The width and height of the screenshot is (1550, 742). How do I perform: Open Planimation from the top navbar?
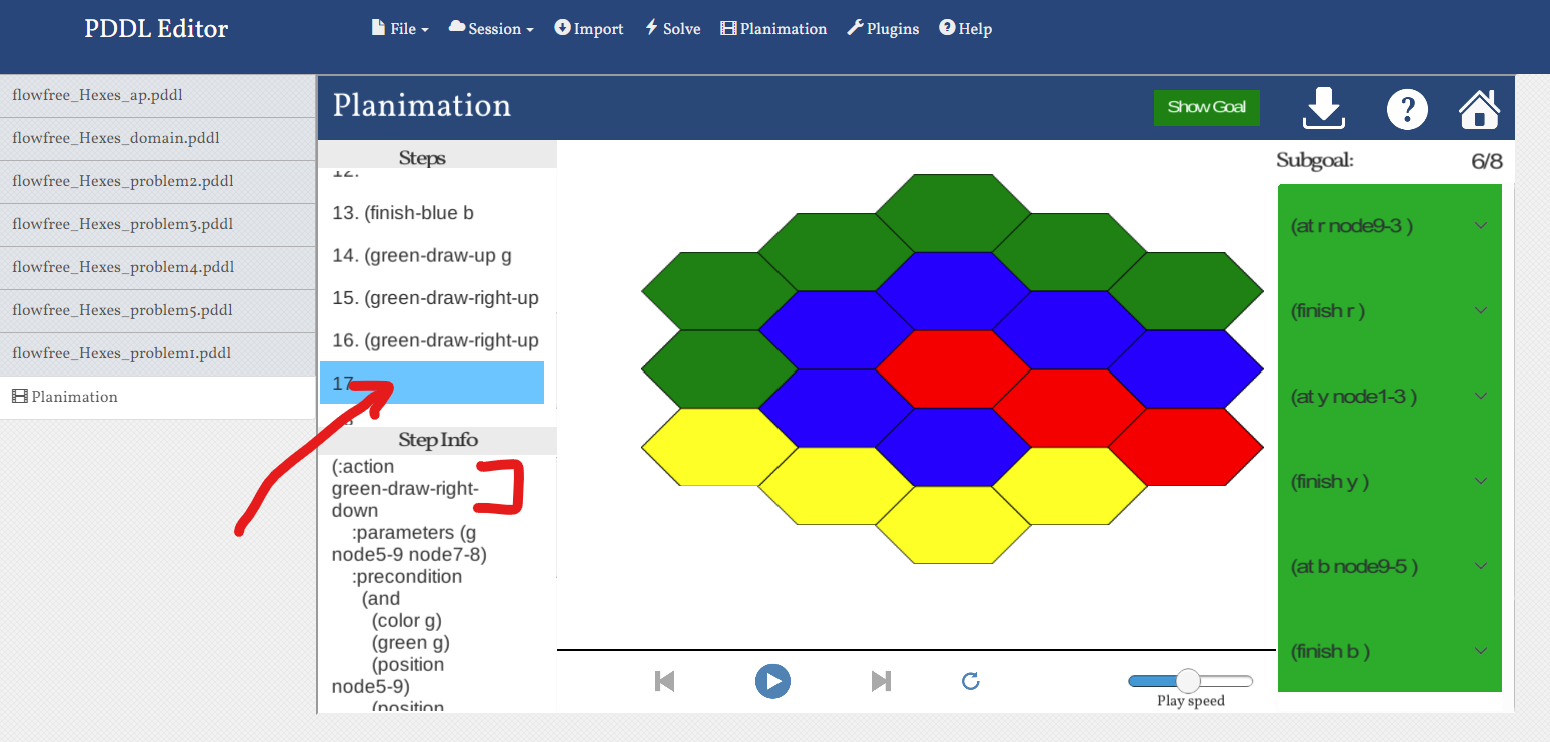tap(773, 28)
